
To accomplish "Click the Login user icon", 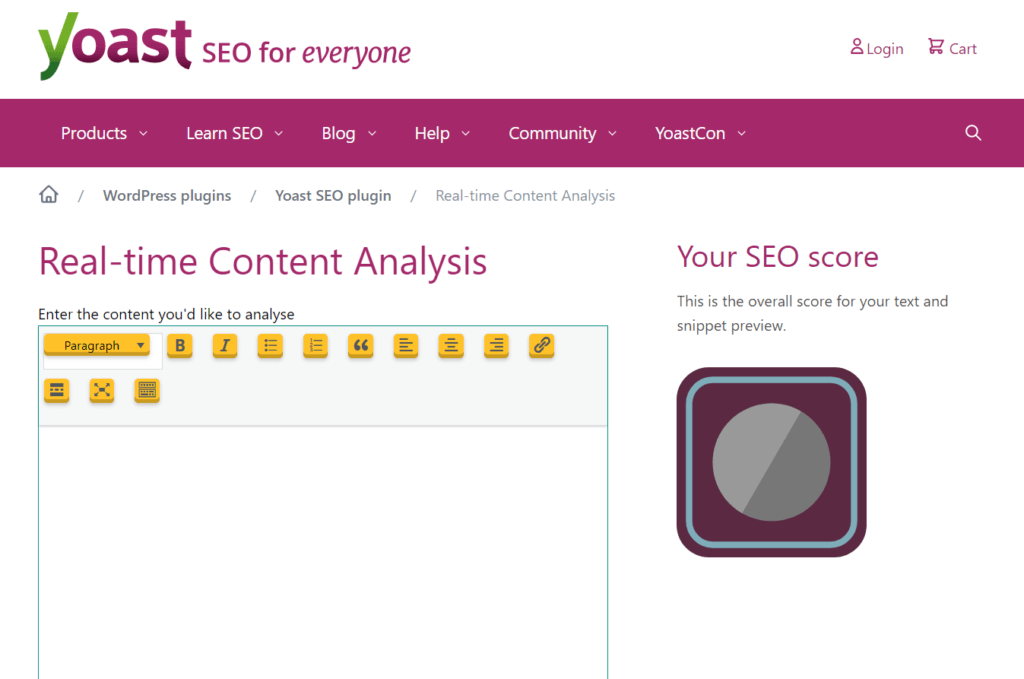I will 857,46.
